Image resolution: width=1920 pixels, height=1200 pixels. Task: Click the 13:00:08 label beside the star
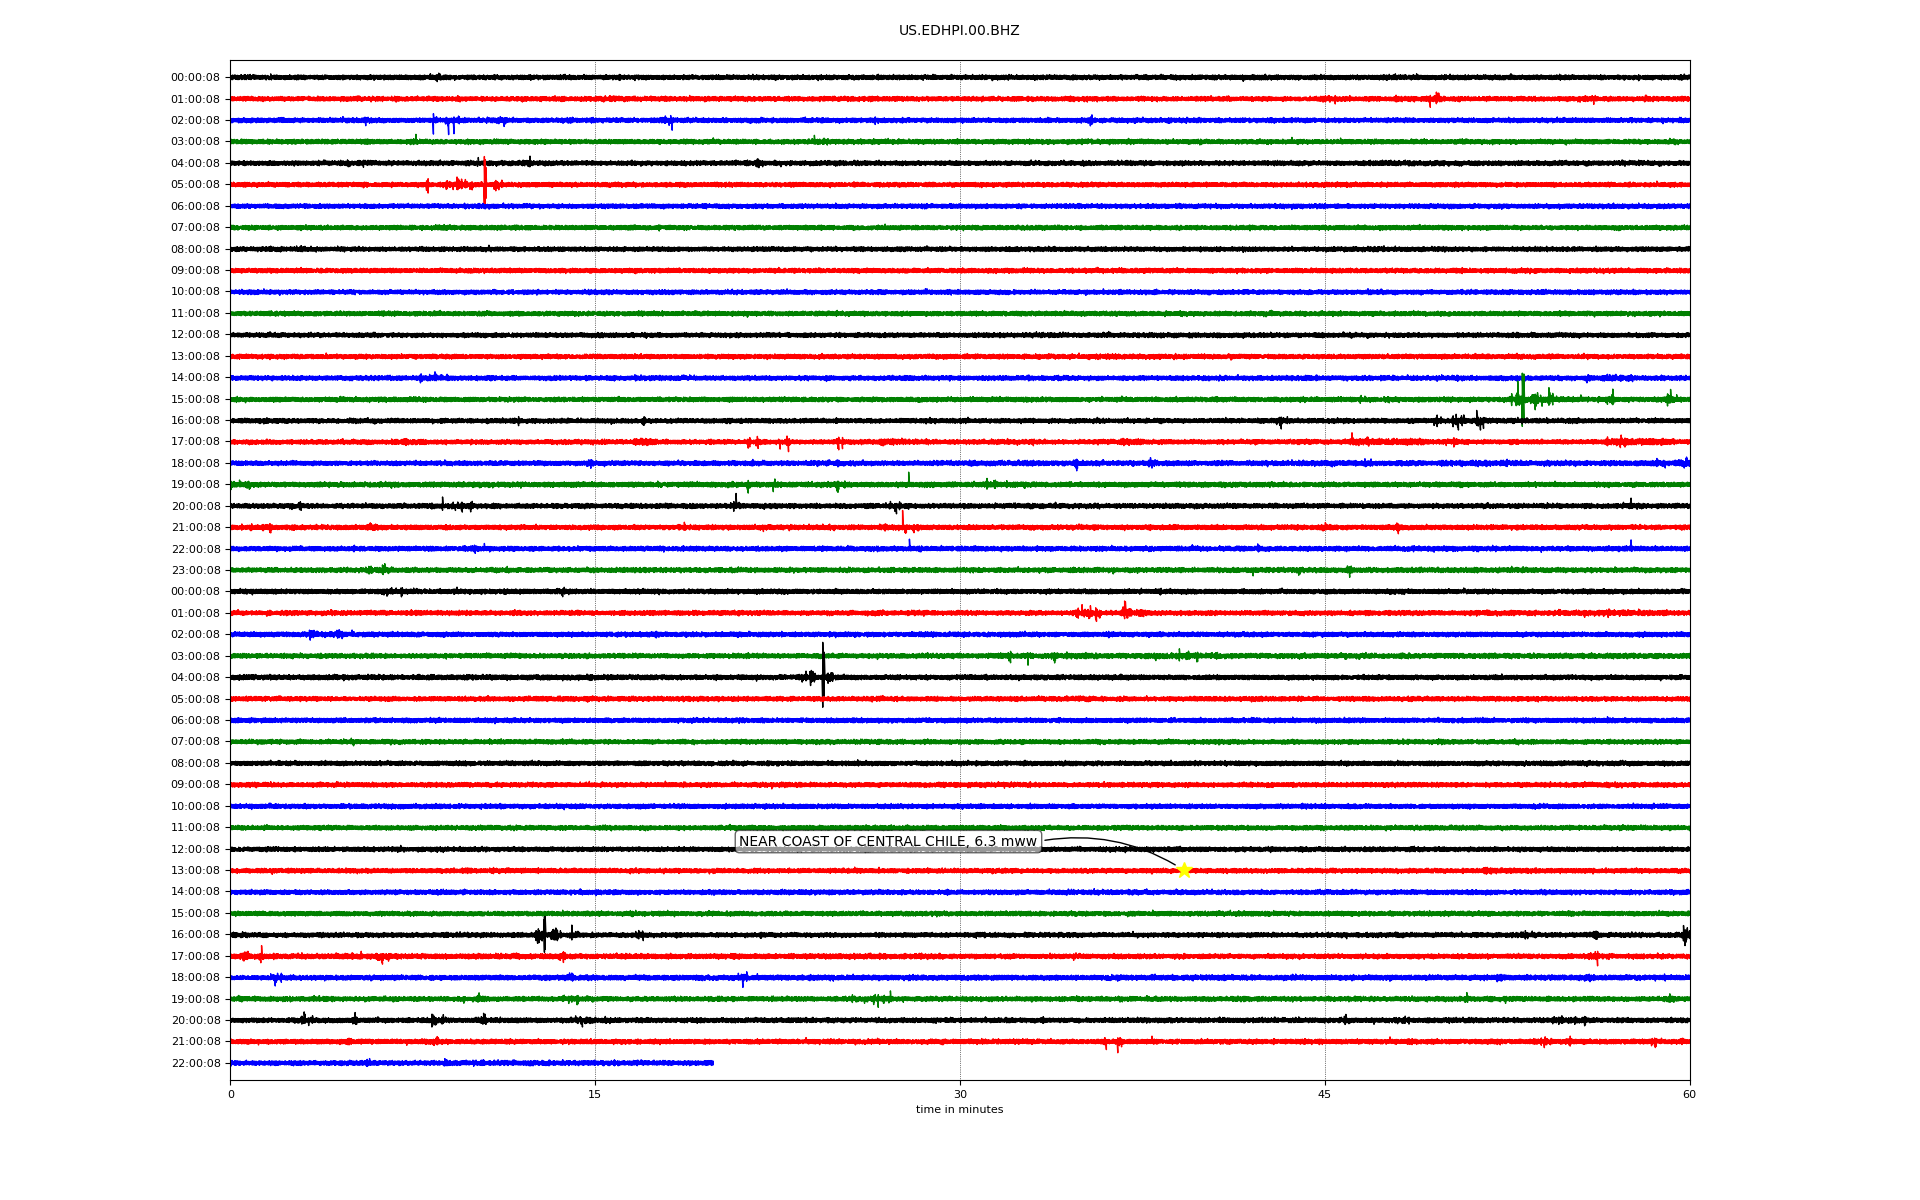pyautogui.click(x=195, y=871)
